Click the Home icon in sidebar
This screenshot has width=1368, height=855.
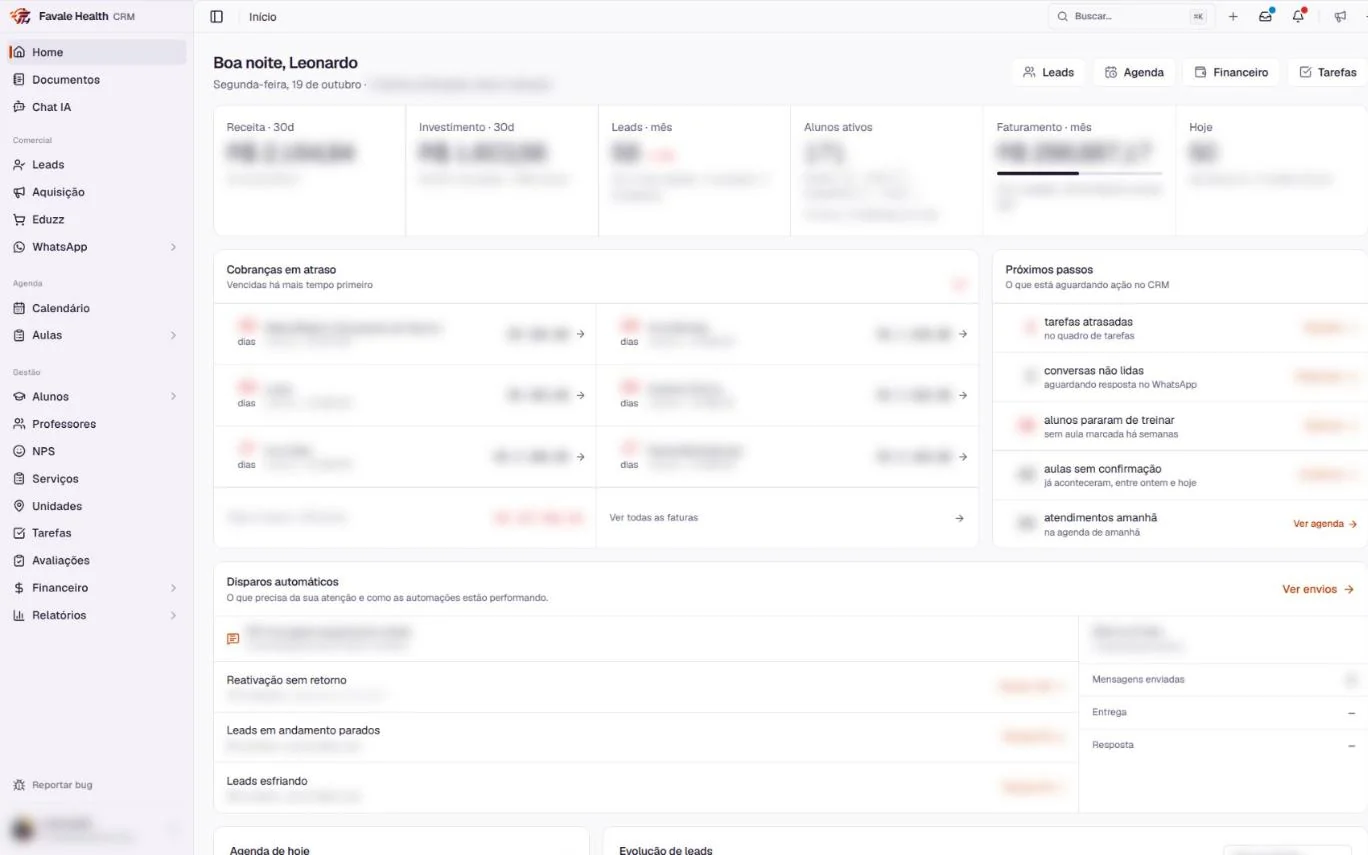pos(19,52)
